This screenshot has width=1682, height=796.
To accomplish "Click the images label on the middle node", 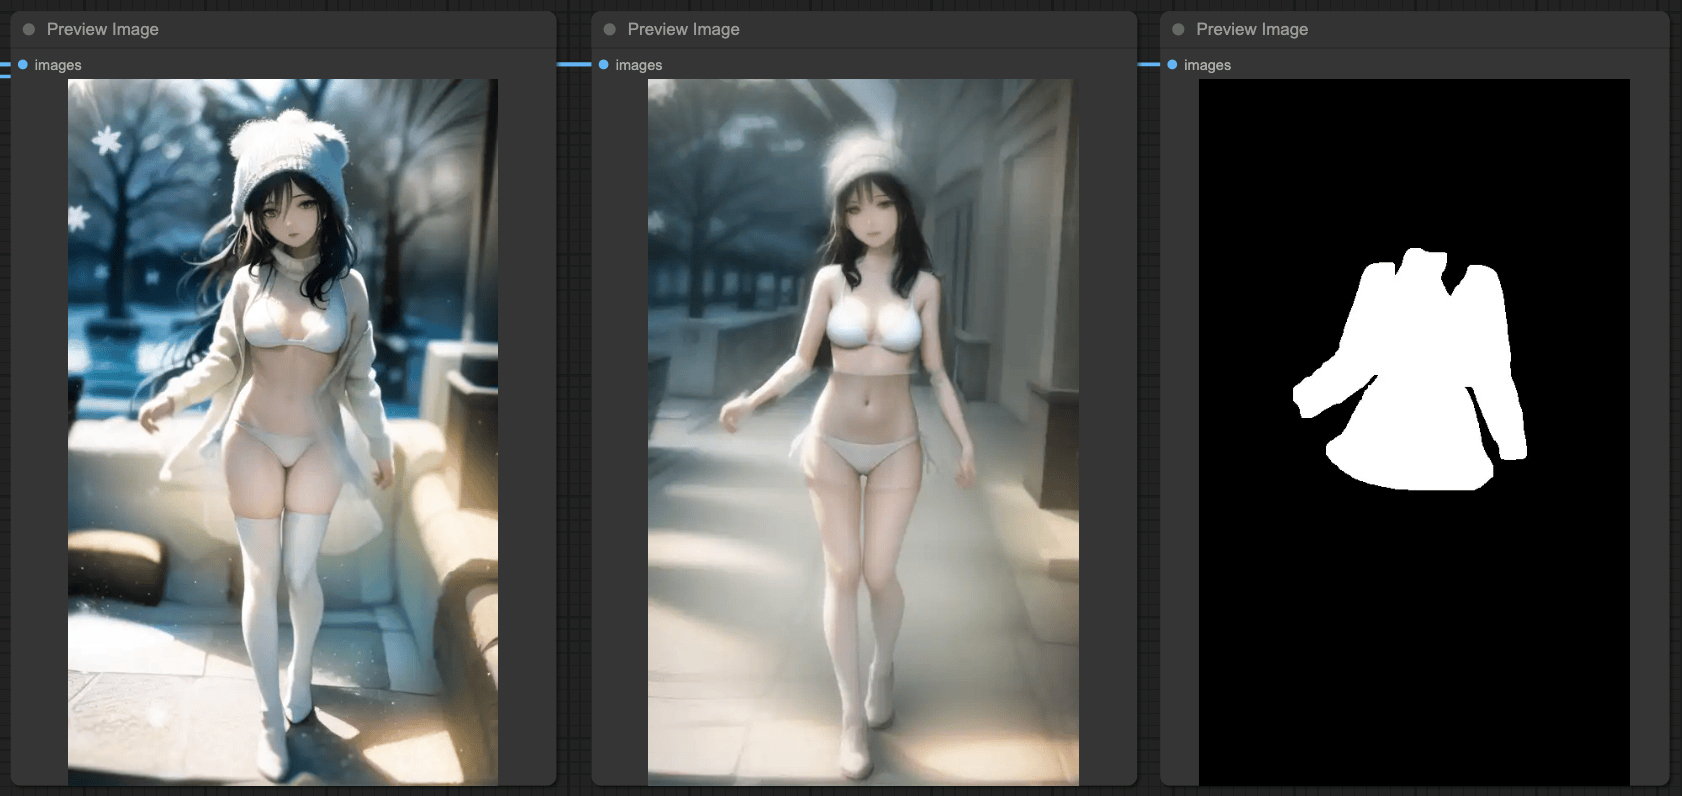I will [x=639, y=65].
